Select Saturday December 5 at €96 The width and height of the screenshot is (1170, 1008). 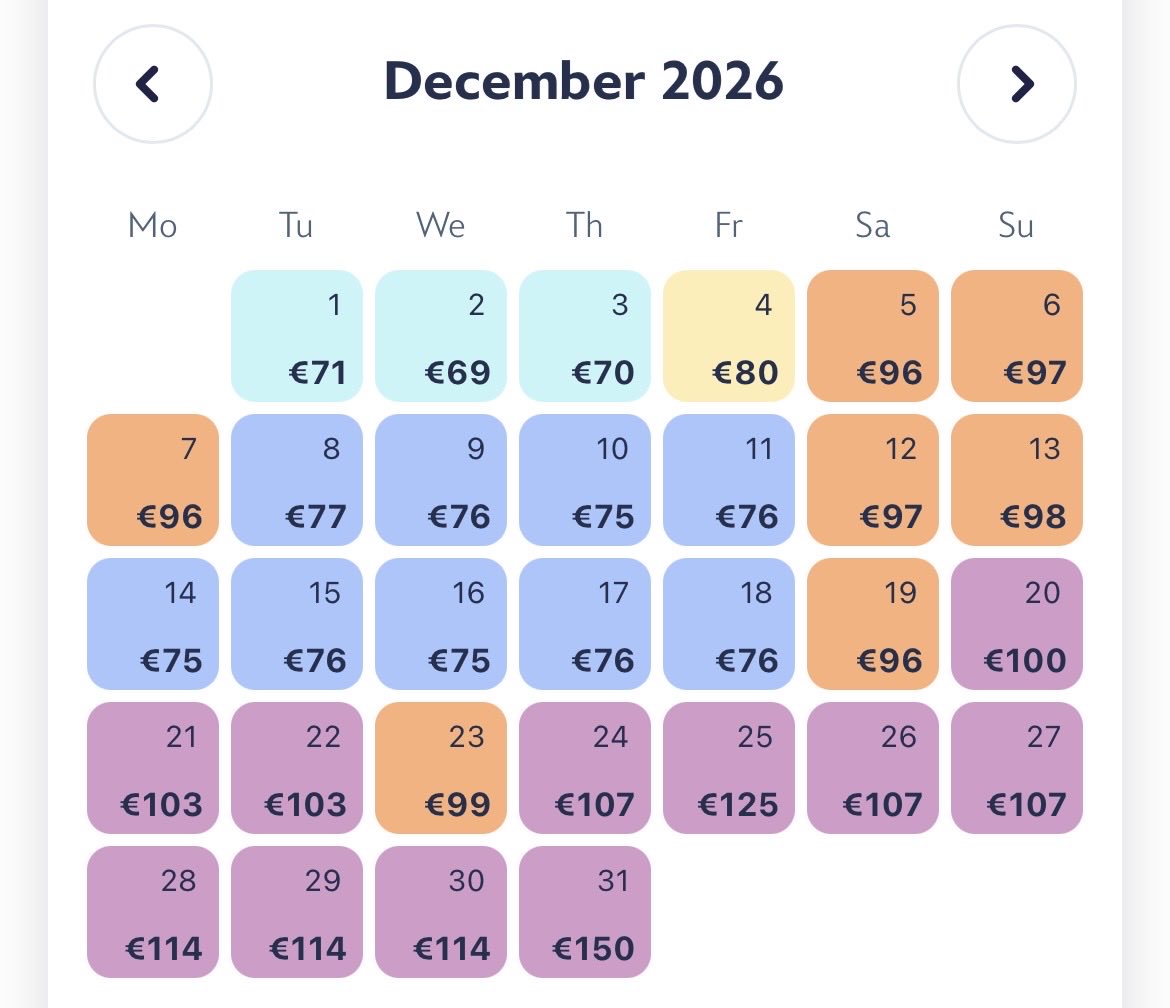(873, 336)
